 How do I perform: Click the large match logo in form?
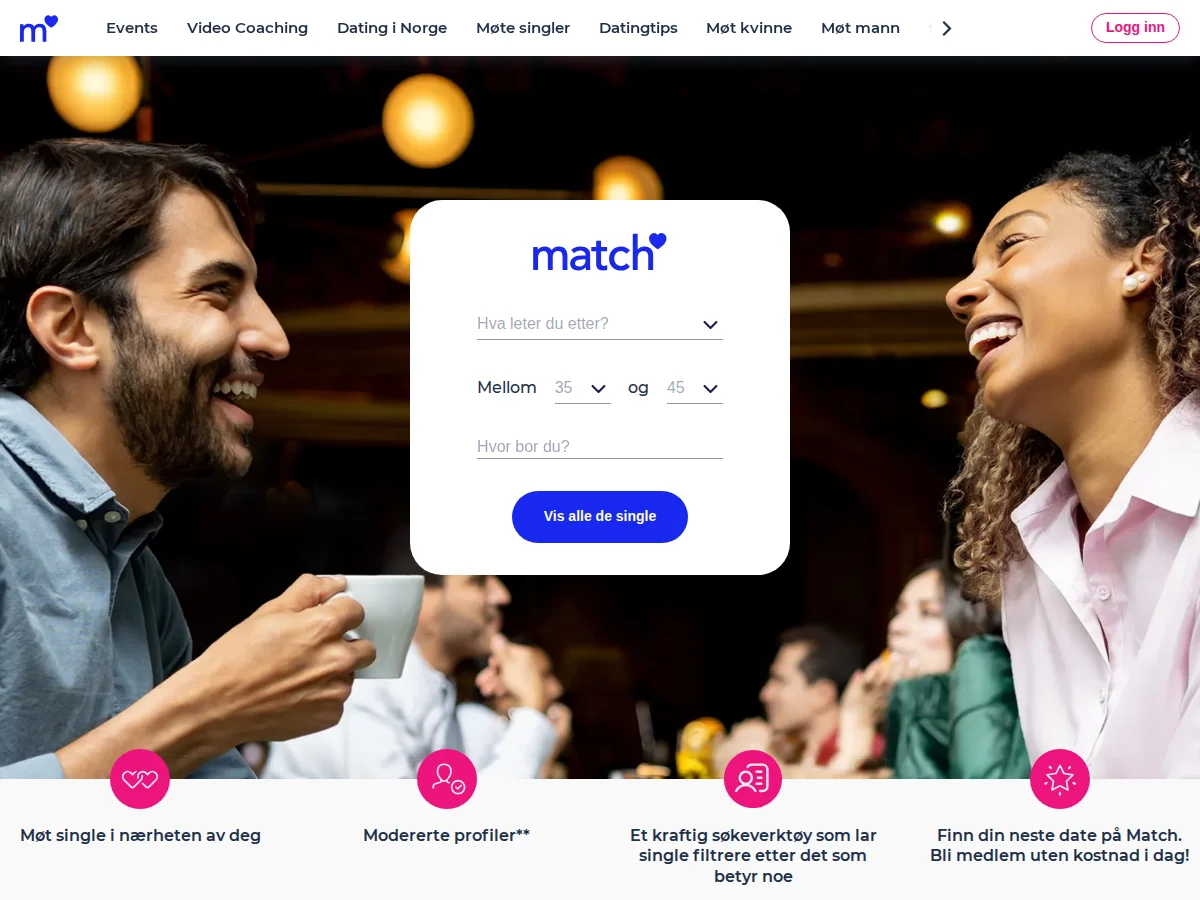pyautogui.click(x=600, y=252)
